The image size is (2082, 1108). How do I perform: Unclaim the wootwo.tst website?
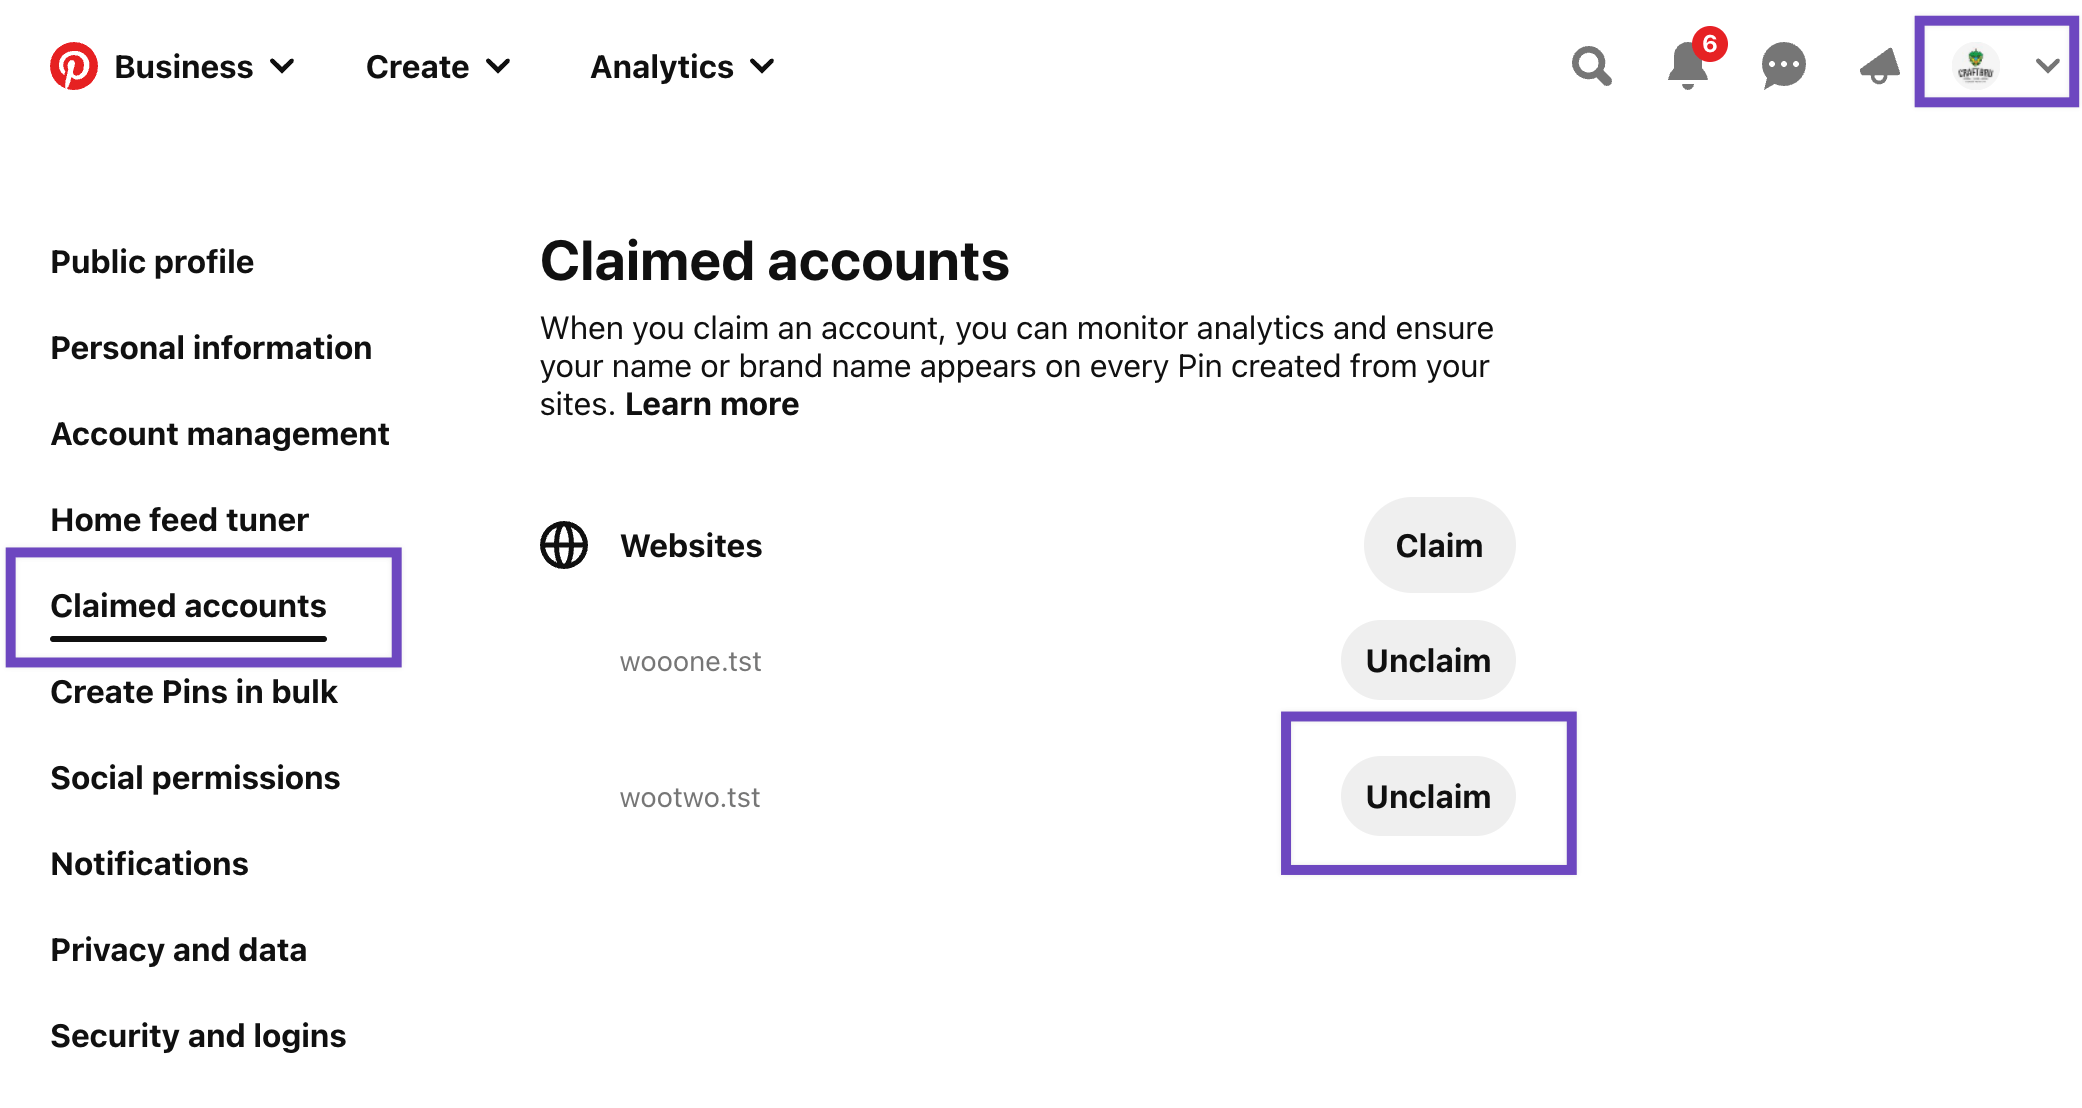coord(1428,796)
